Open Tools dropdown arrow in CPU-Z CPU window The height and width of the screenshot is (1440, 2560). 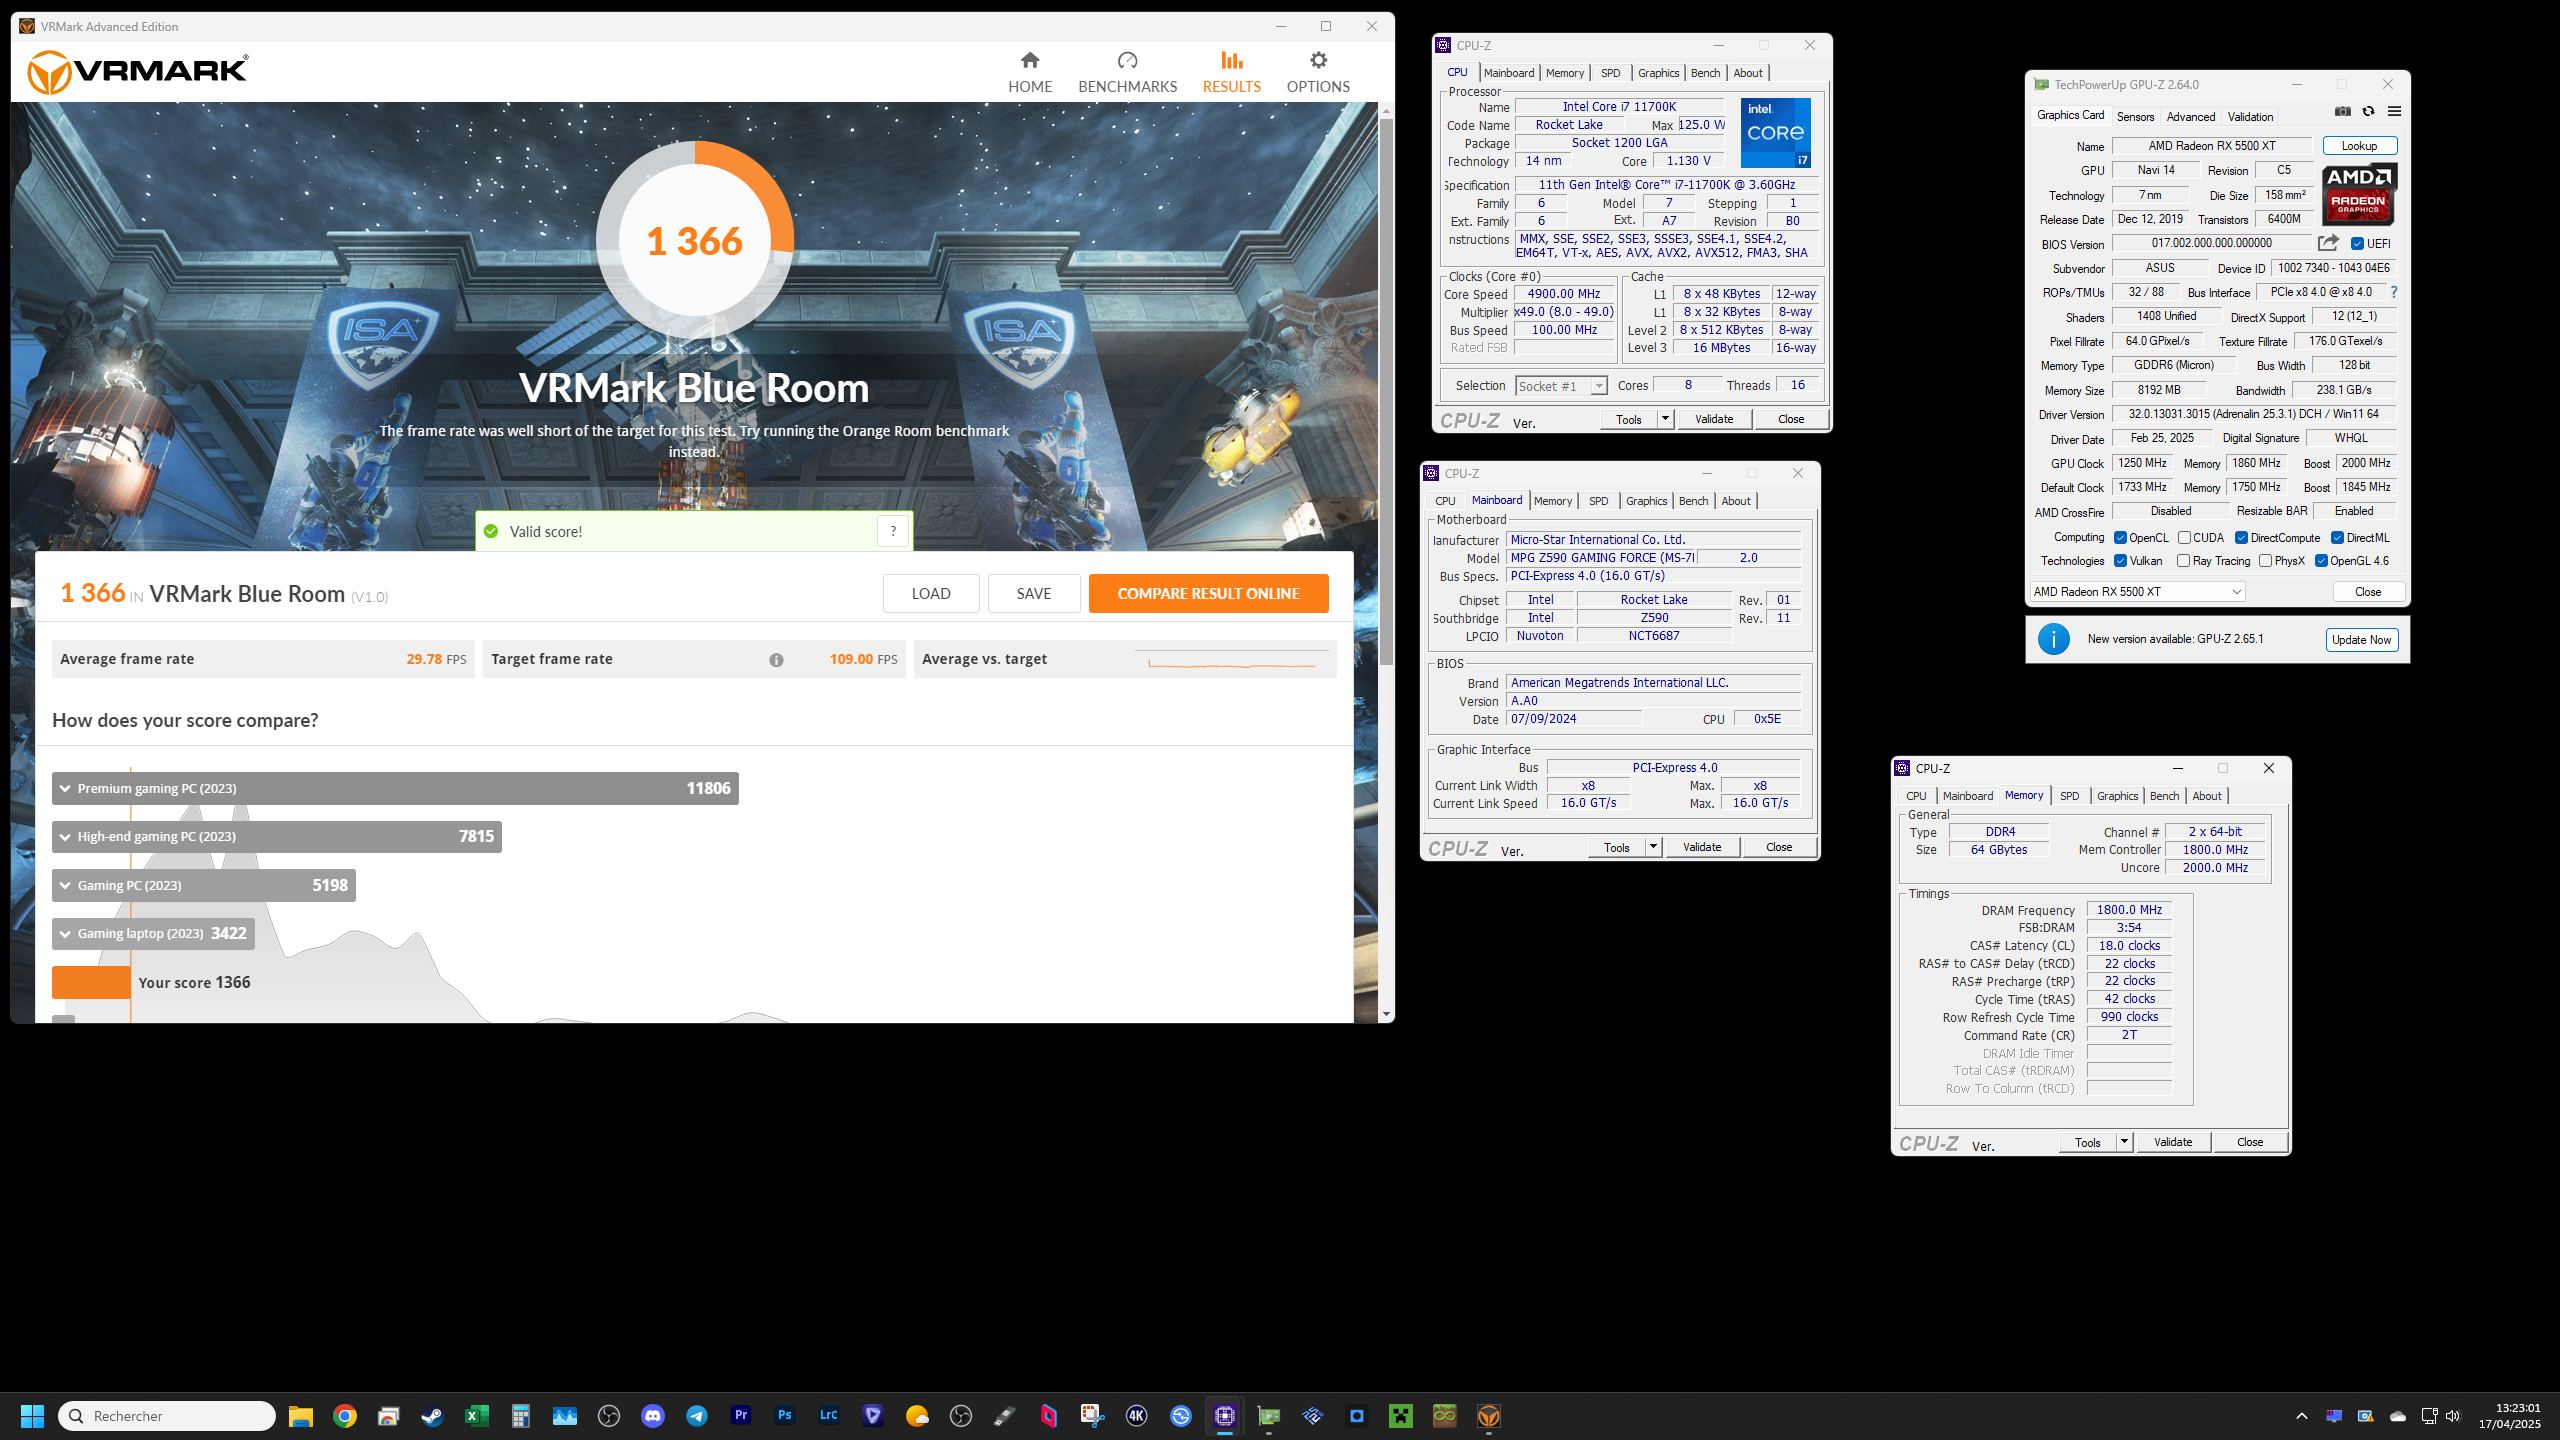coord(1665,419)
